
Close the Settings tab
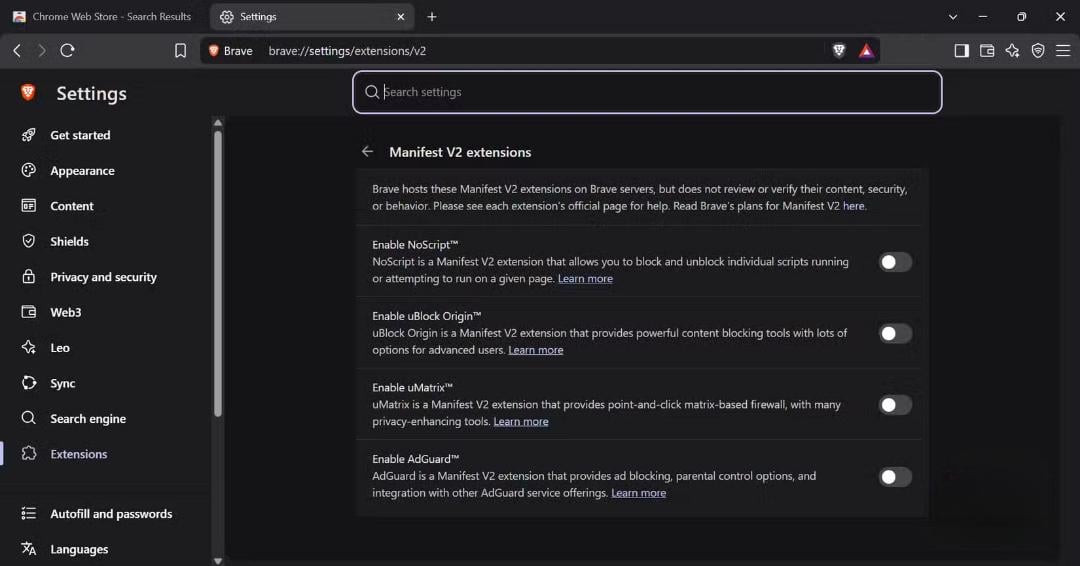(x=401, y=17)
